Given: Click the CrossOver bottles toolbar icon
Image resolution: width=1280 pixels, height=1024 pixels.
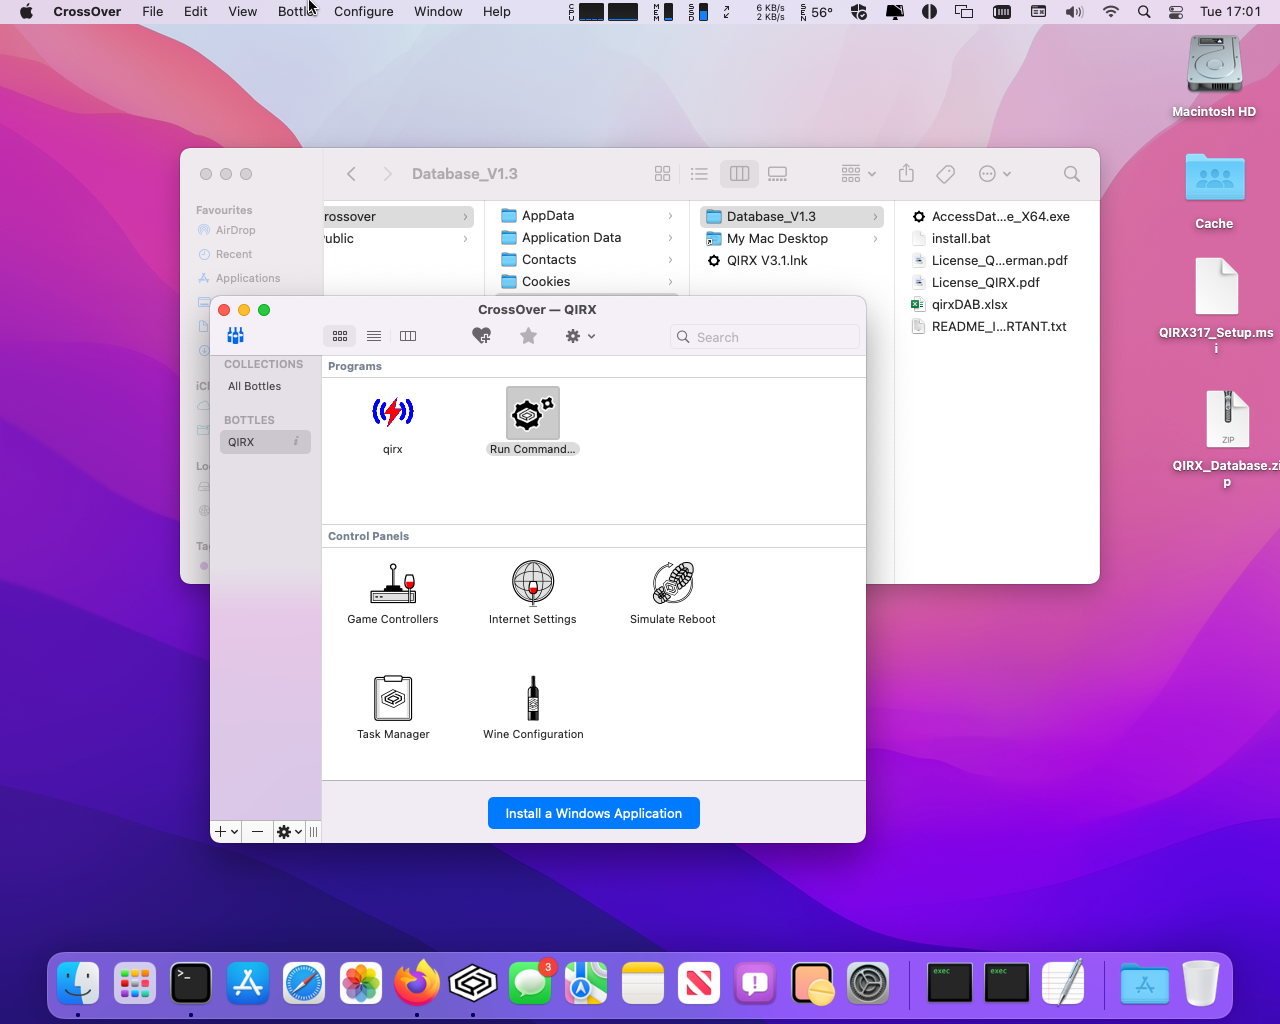Looking at the screenshot, I should [x=236, y=336].
